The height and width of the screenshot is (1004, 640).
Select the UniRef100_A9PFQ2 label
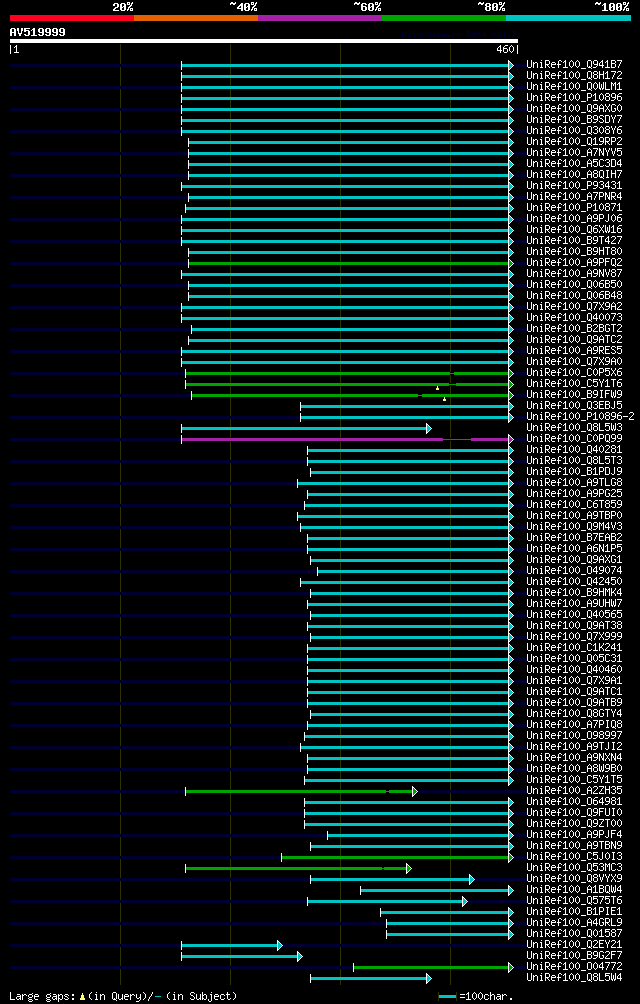click(574, 263)
